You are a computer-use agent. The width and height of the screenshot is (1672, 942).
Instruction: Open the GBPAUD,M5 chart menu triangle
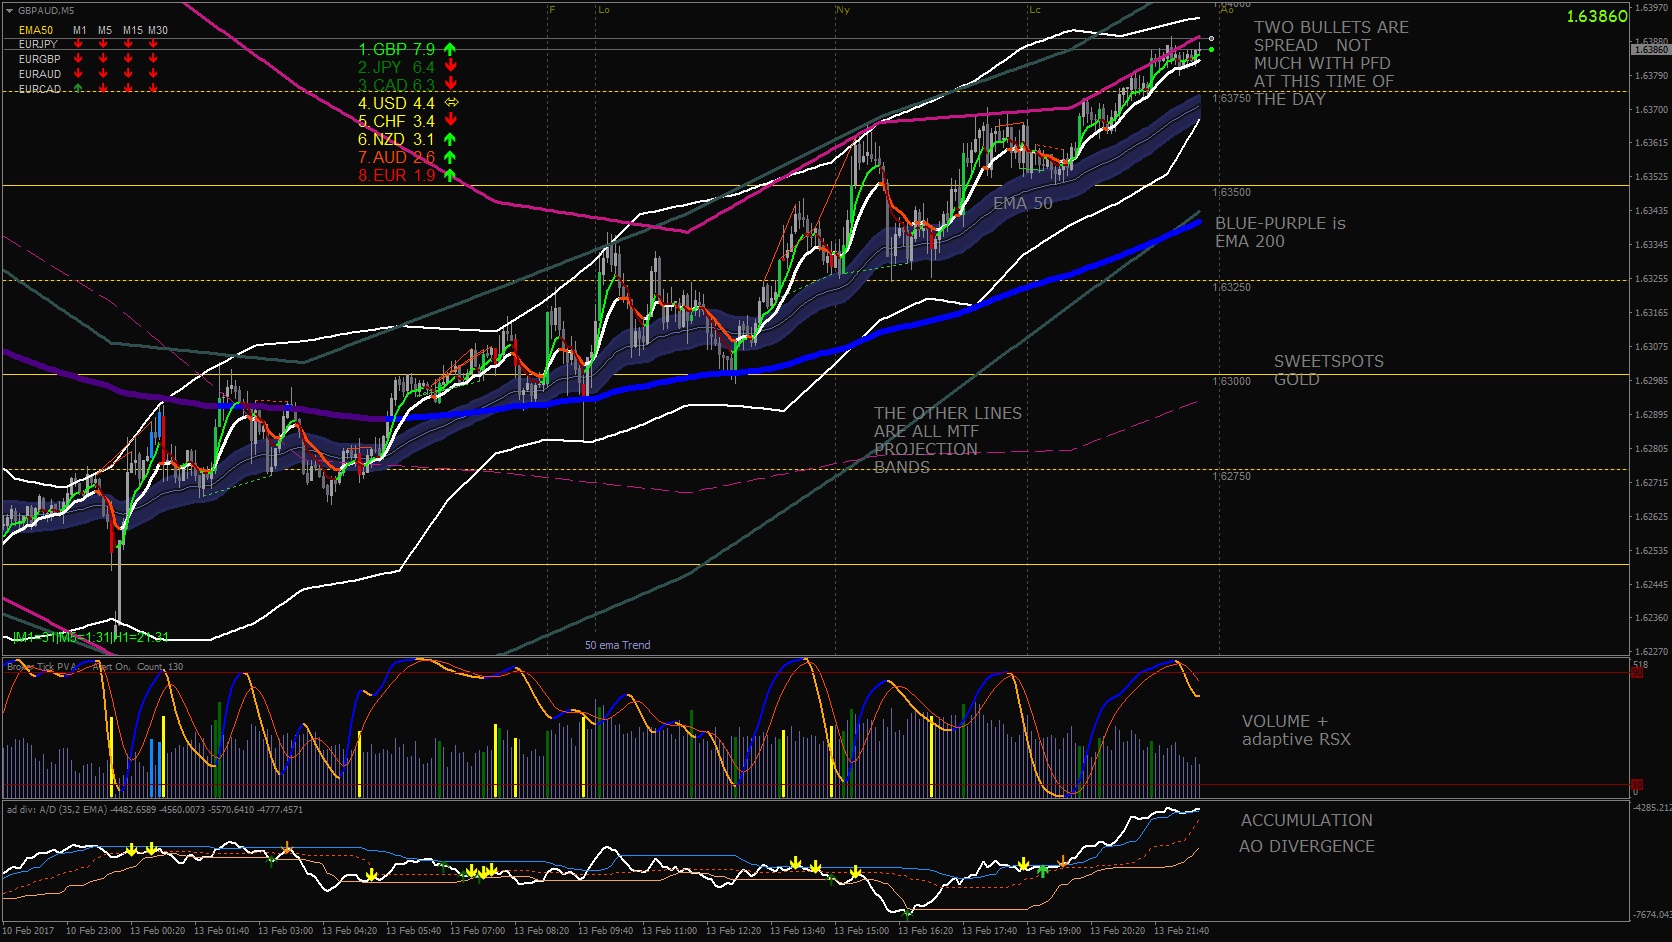[9, 11]
